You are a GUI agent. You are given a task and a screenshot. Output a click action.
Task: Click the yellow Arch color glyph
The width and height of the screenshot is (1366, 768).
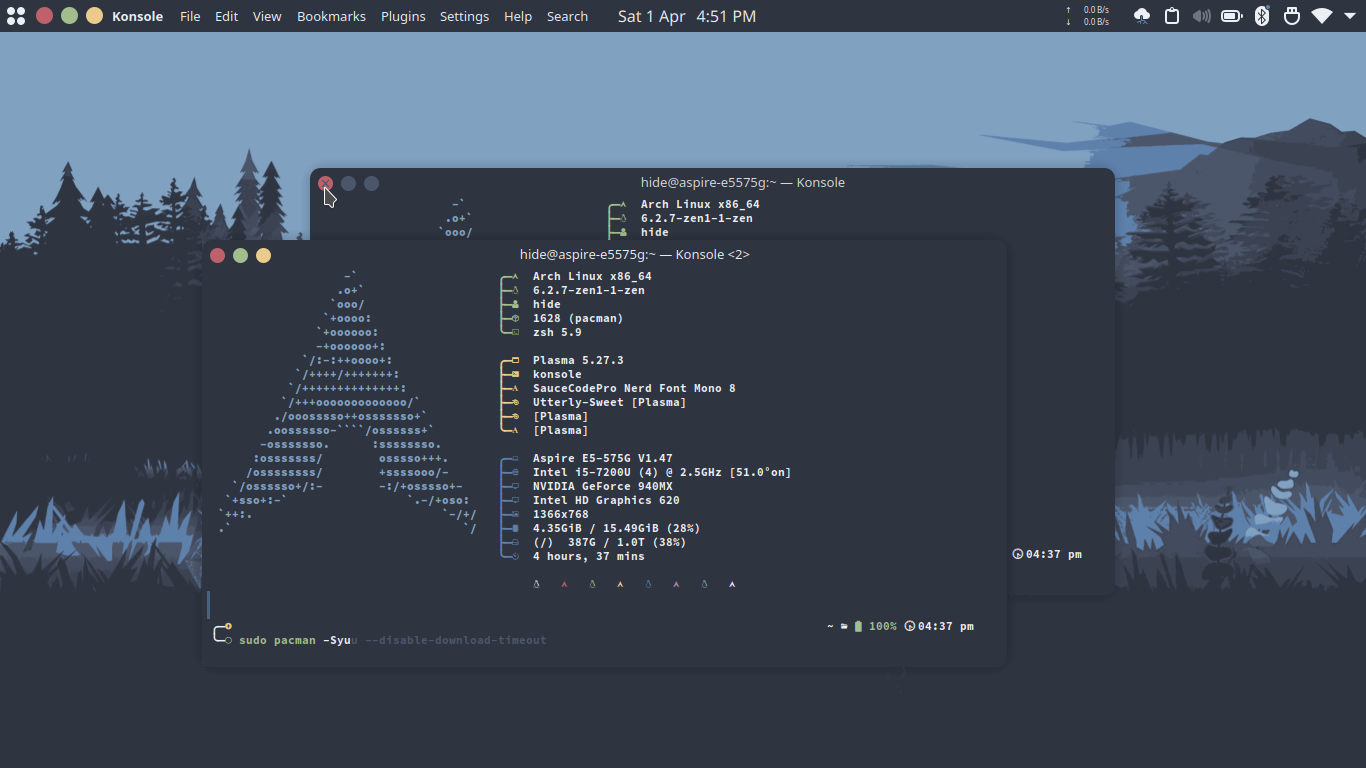tap(620, 584)
